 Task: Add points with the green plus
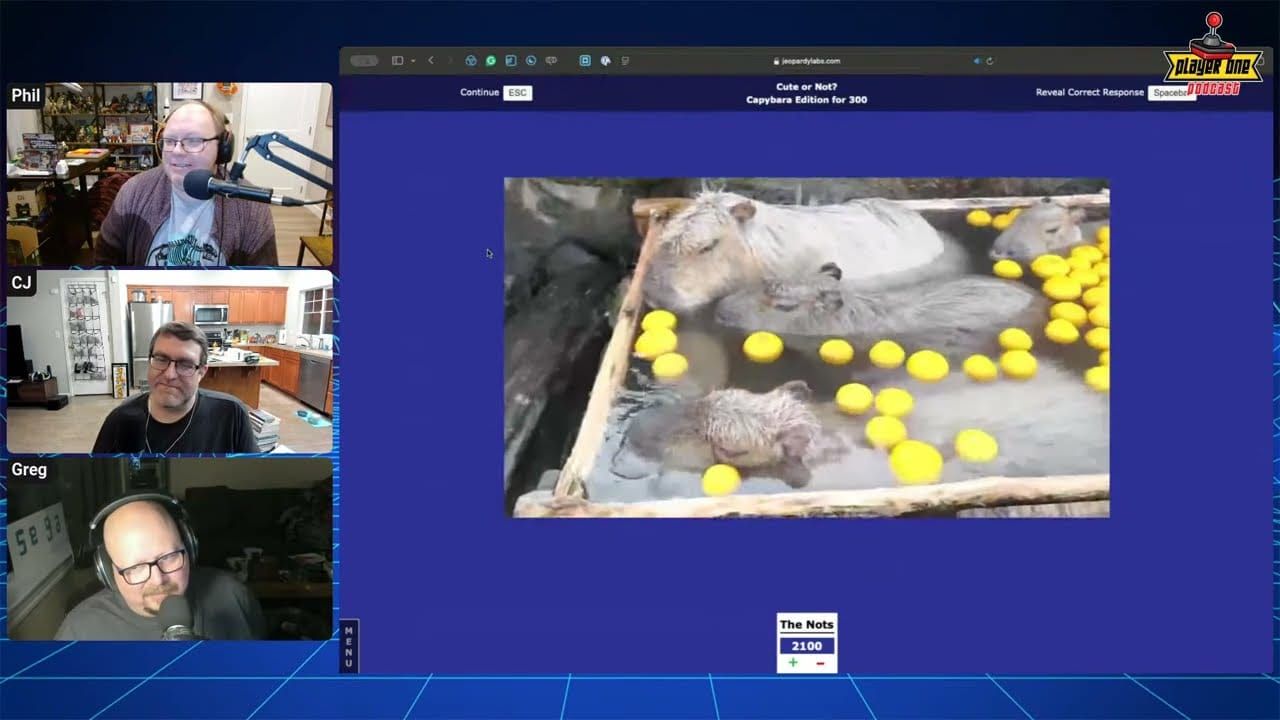pos(793,663)
